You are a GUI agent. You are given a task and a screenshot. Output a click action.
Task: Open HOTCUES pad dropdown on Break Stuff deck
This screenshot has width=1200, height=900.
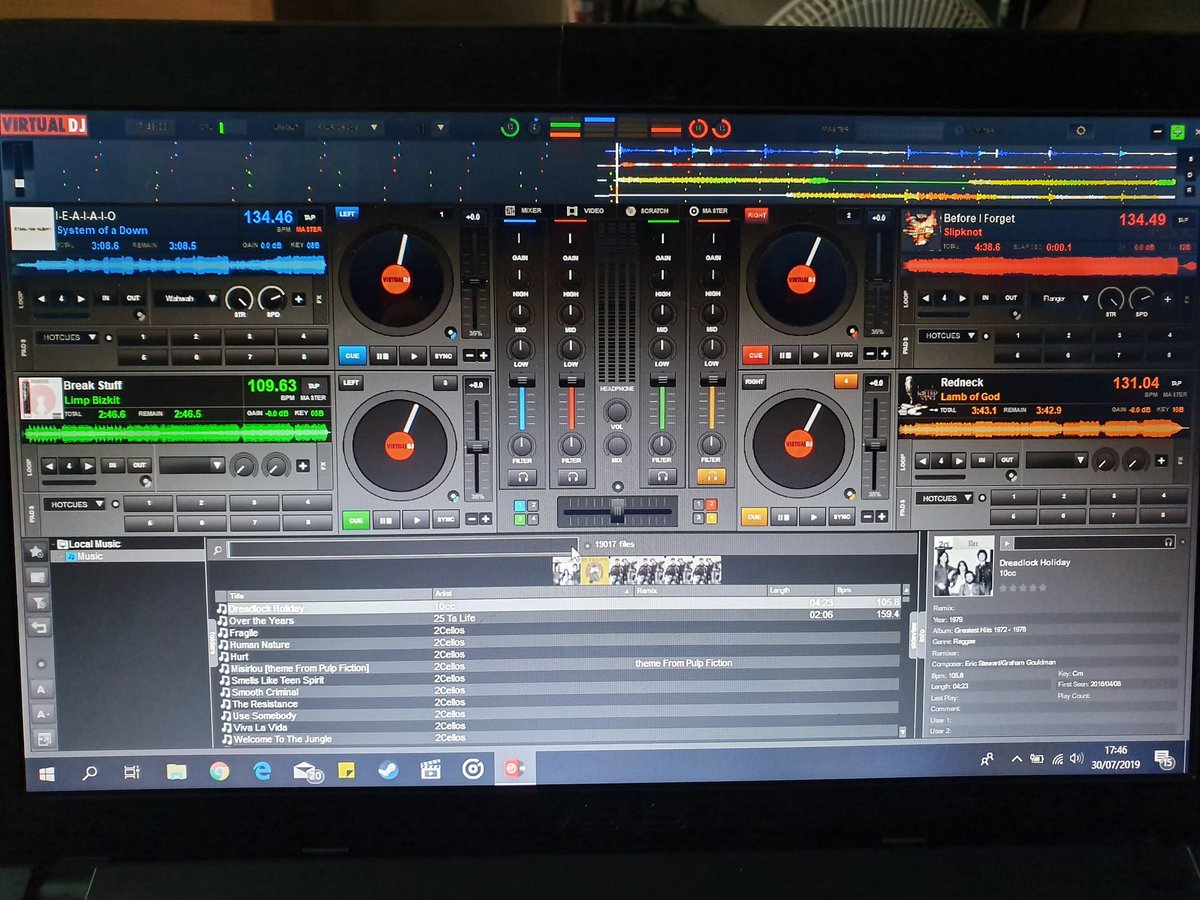pos(74,504)
